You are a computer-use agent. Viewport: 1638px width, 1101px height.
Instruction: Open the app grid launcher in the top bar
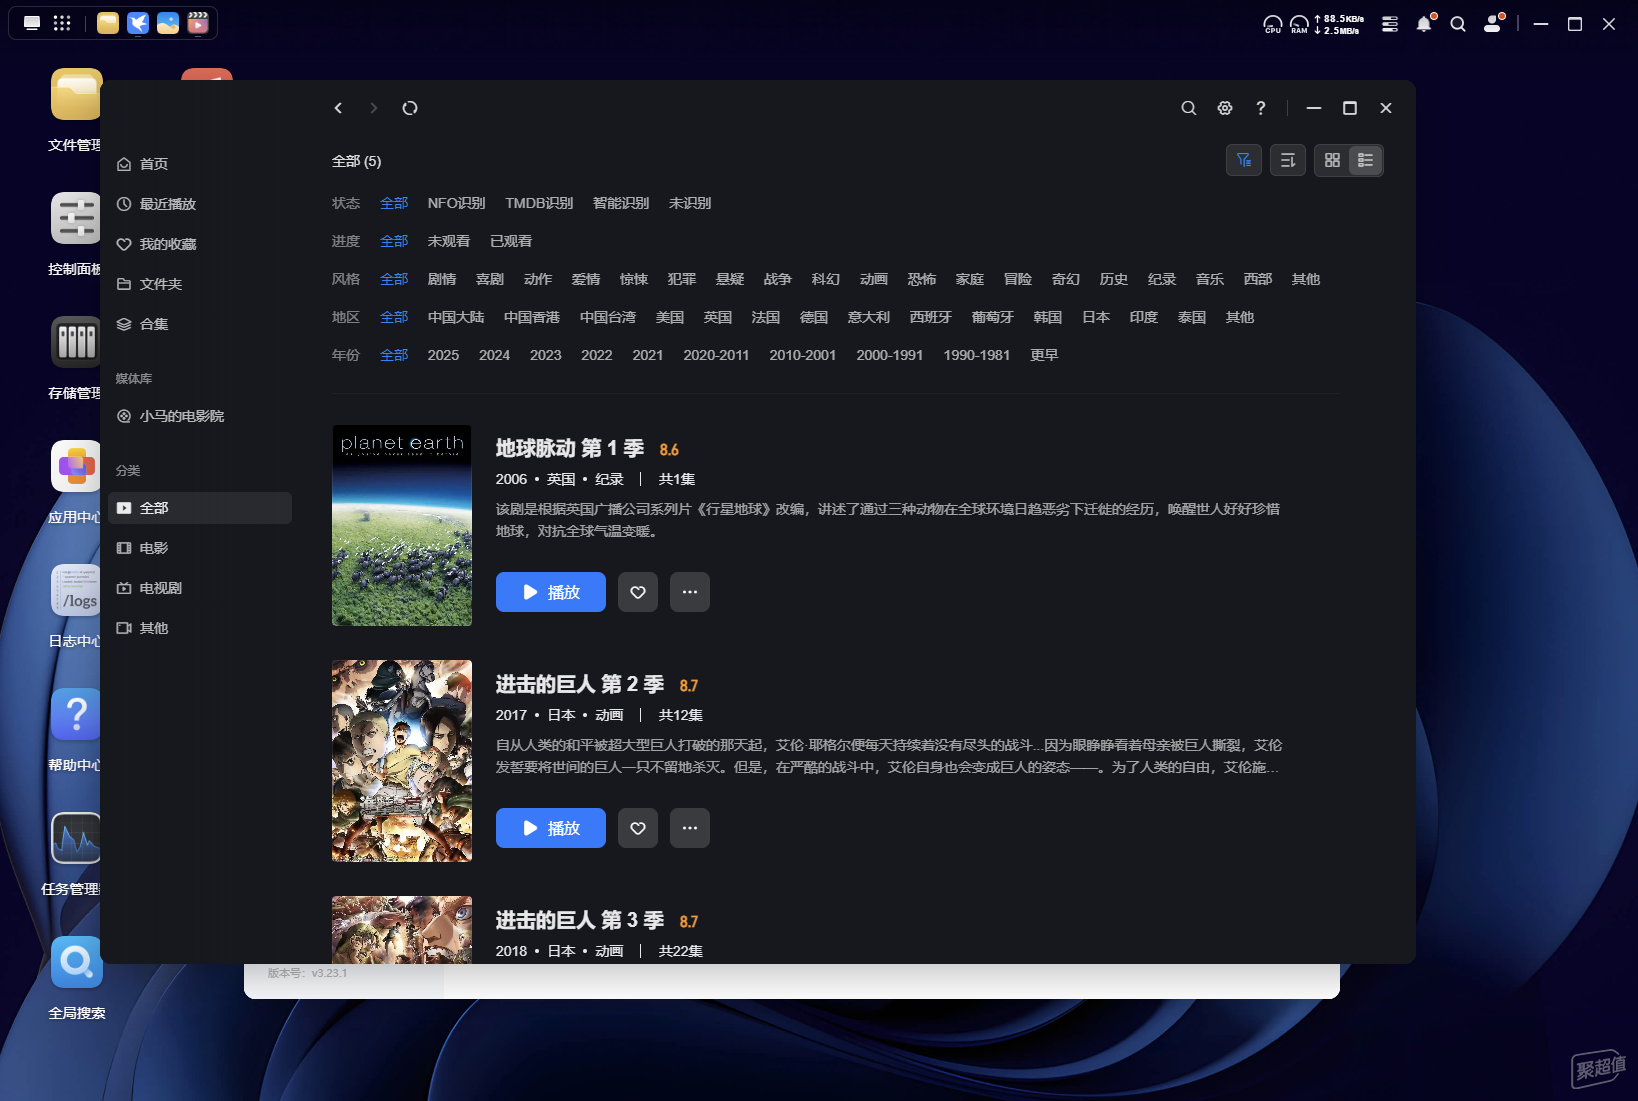coord(62,23)
